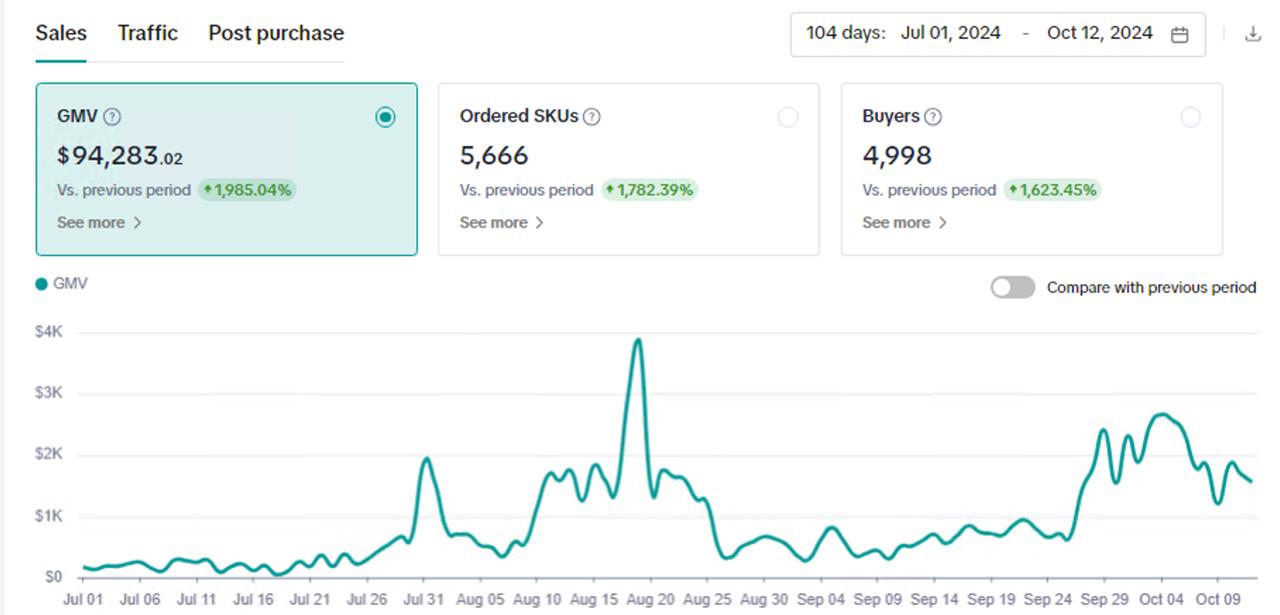This screenshot has width=1280, height=615.
Task: Select the Ordered SKUs radio button
Action: [788, 117]
